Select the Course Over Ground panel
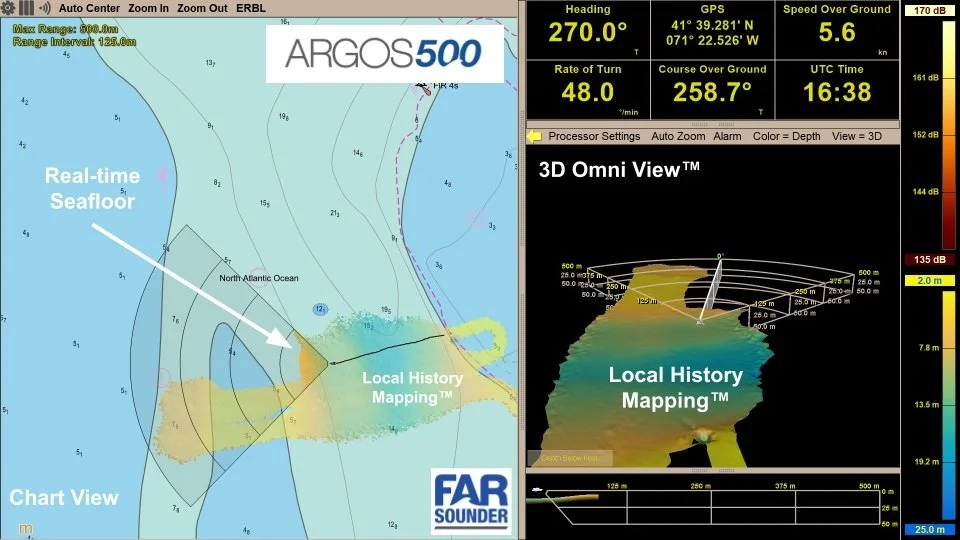 click(712, 89)
